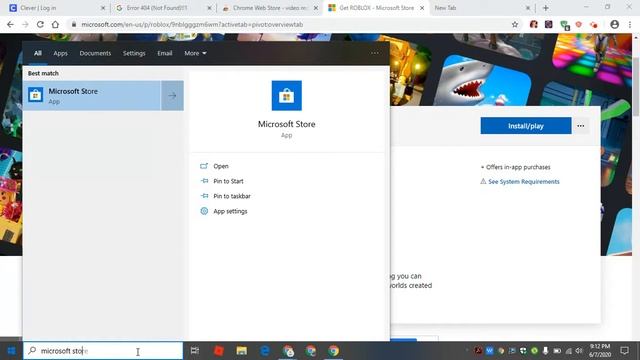Open the volume control in system tray
The width and height of the screenshot is (640, 360).
point(579,351)
